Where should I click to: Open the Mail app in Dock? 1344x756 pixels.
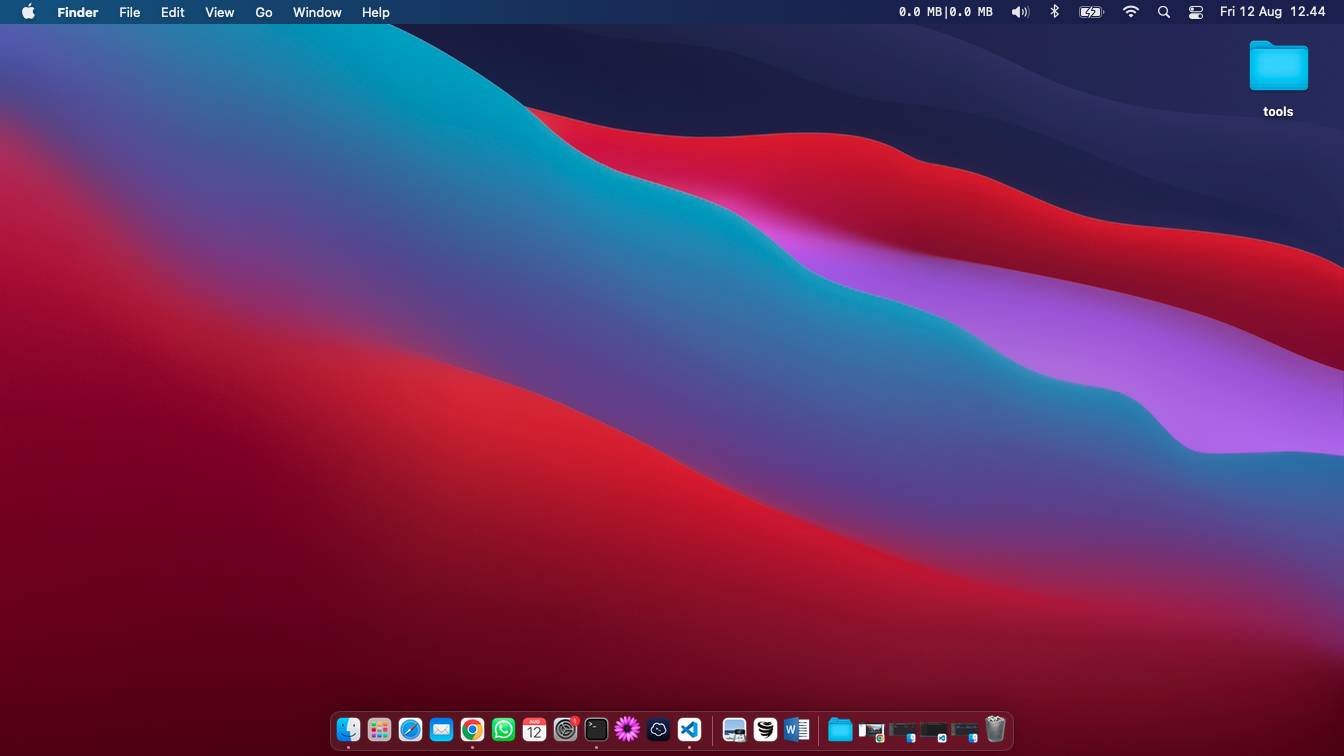coord(441,730)
